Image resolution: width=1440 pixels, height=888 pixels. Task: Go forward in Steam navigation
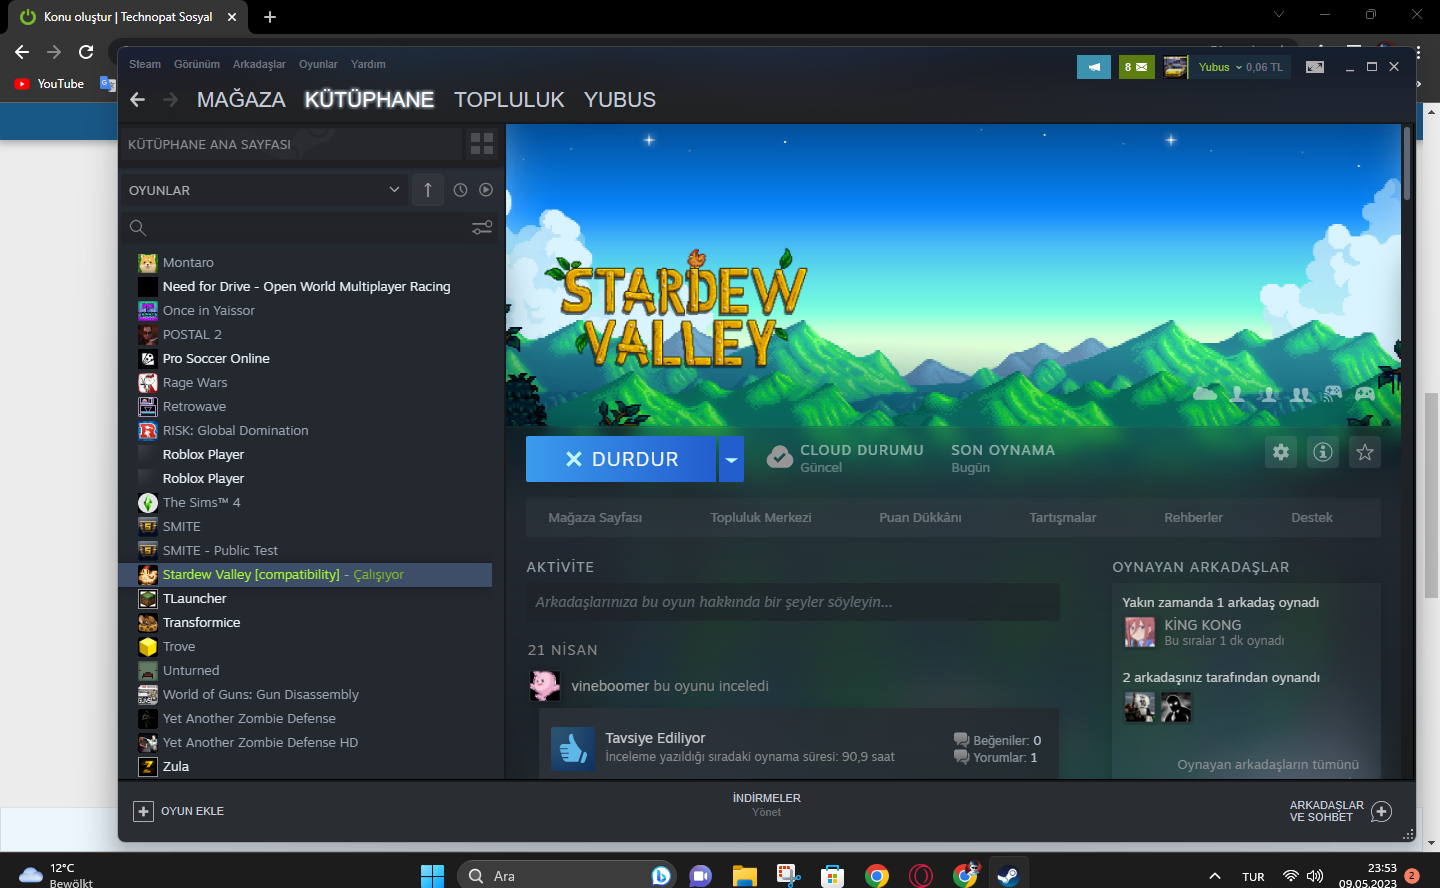pos(170,100)
